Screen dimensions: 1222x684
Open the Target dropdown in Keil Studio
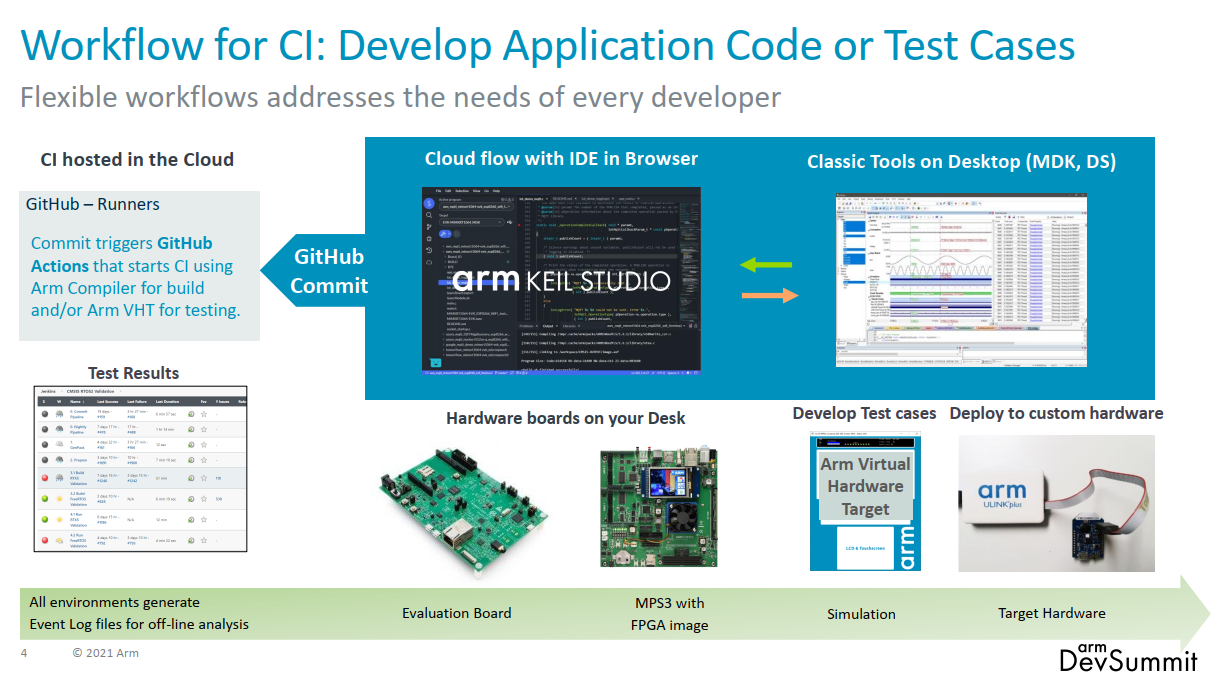pos(471,222)
